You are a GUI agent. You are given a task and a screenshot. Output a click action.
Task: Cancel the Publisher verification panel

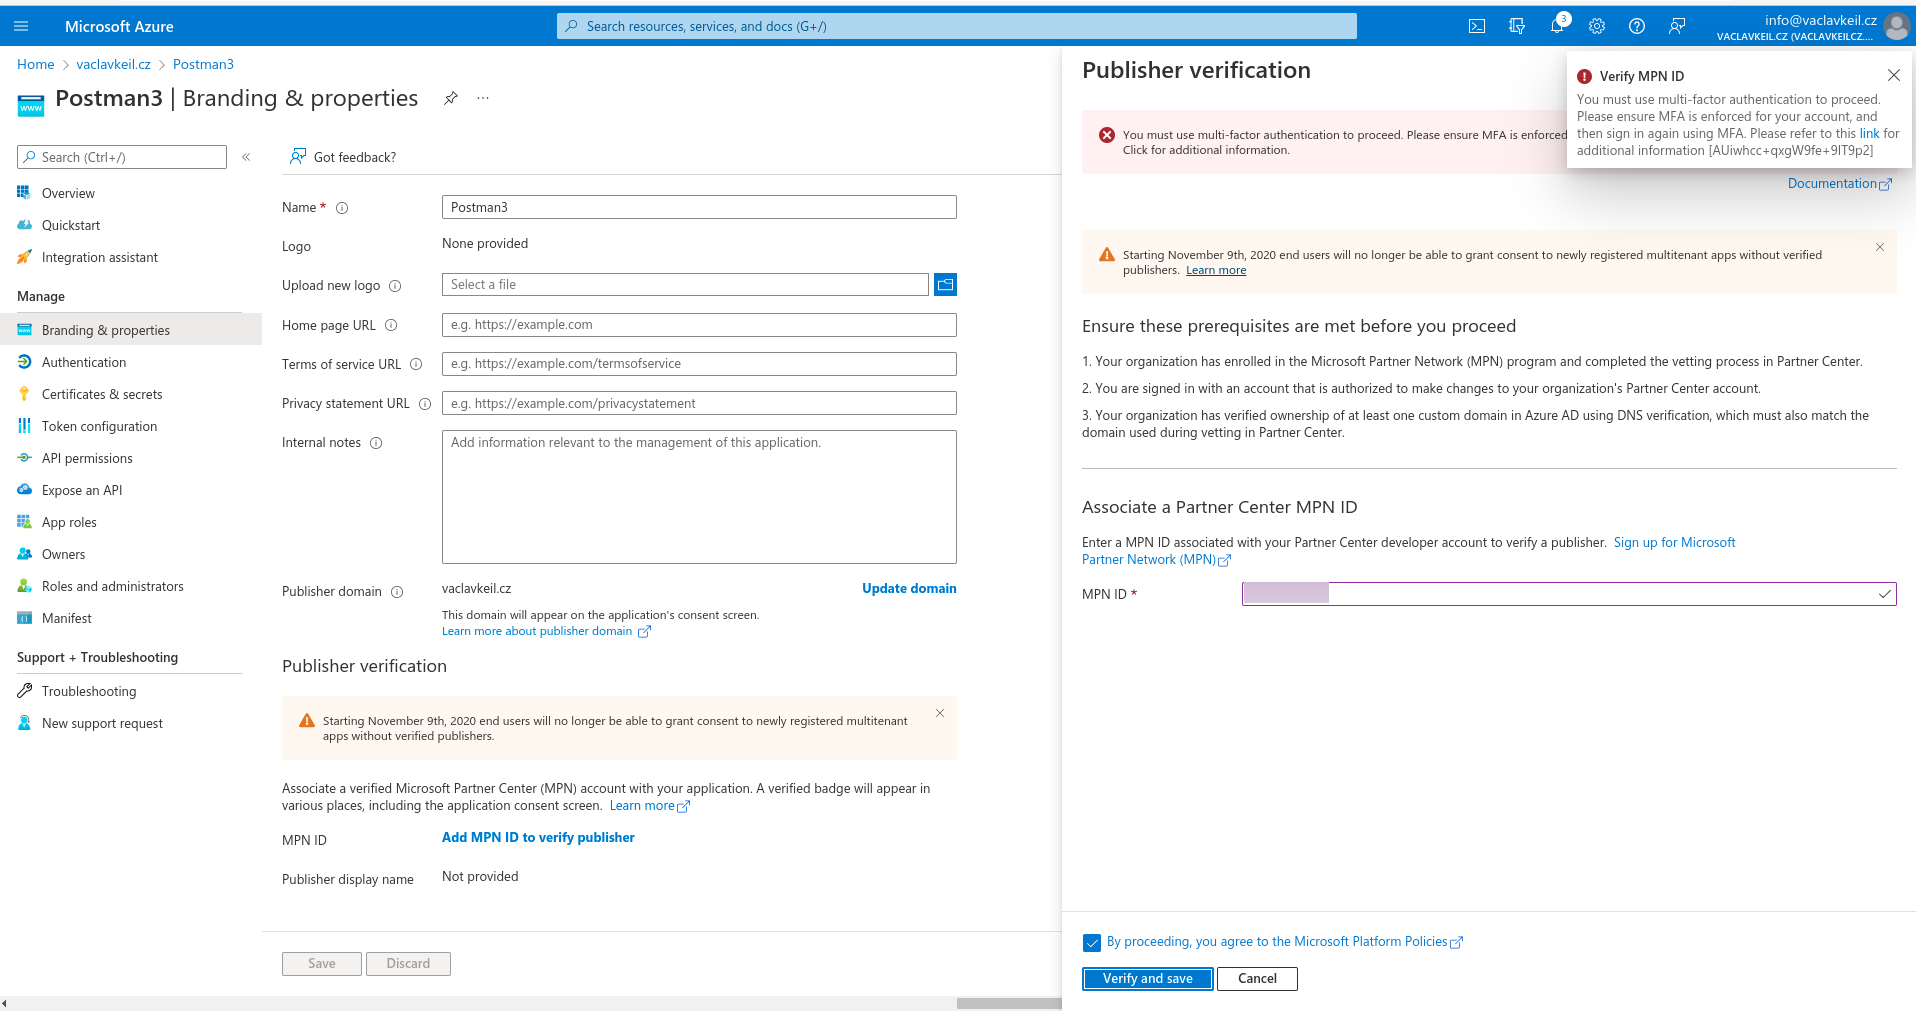(x=1257, y=979)
